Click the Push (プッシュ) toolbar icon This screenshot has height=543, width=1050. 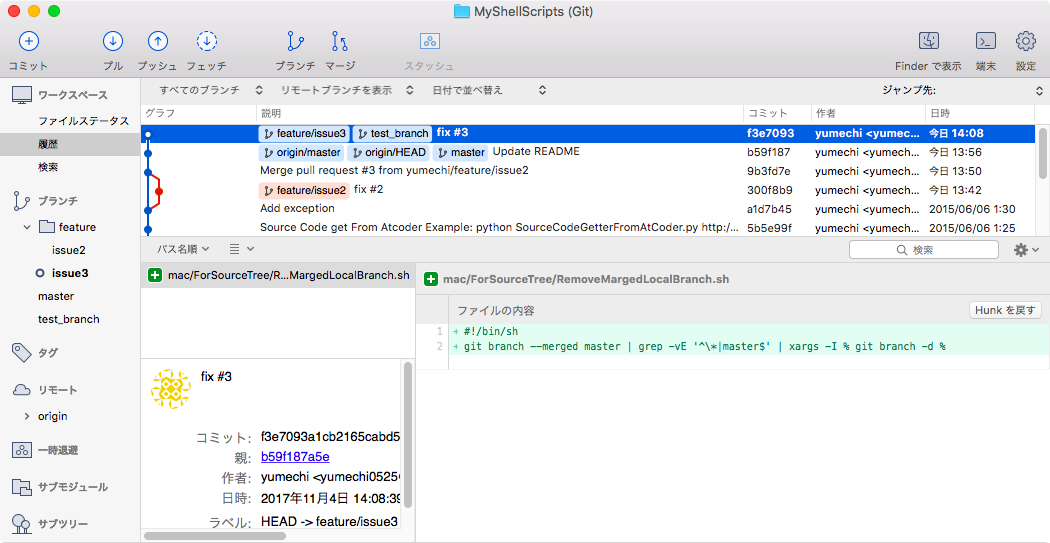pyautogui.click(x=157, y=42)
